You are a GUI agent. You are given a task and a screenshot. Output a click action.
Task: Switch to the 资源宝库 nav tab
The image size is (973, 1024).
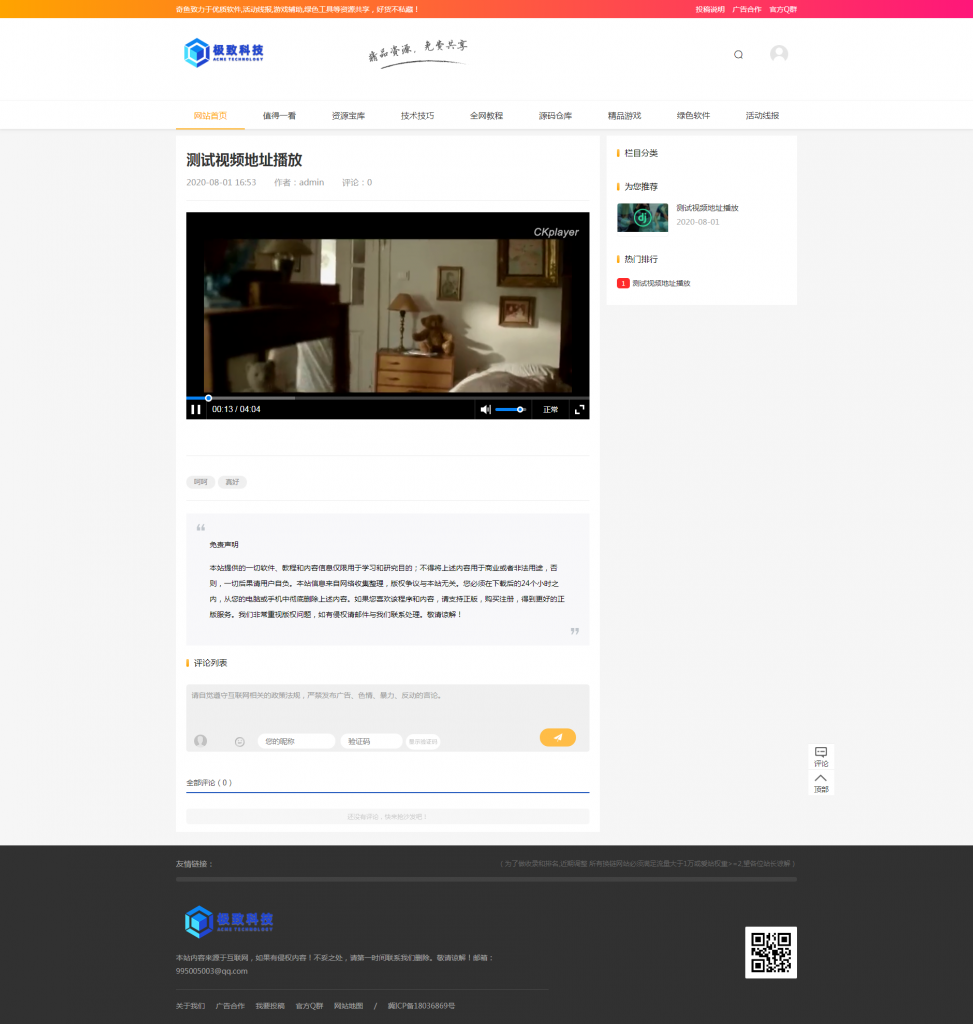(348, 115)
